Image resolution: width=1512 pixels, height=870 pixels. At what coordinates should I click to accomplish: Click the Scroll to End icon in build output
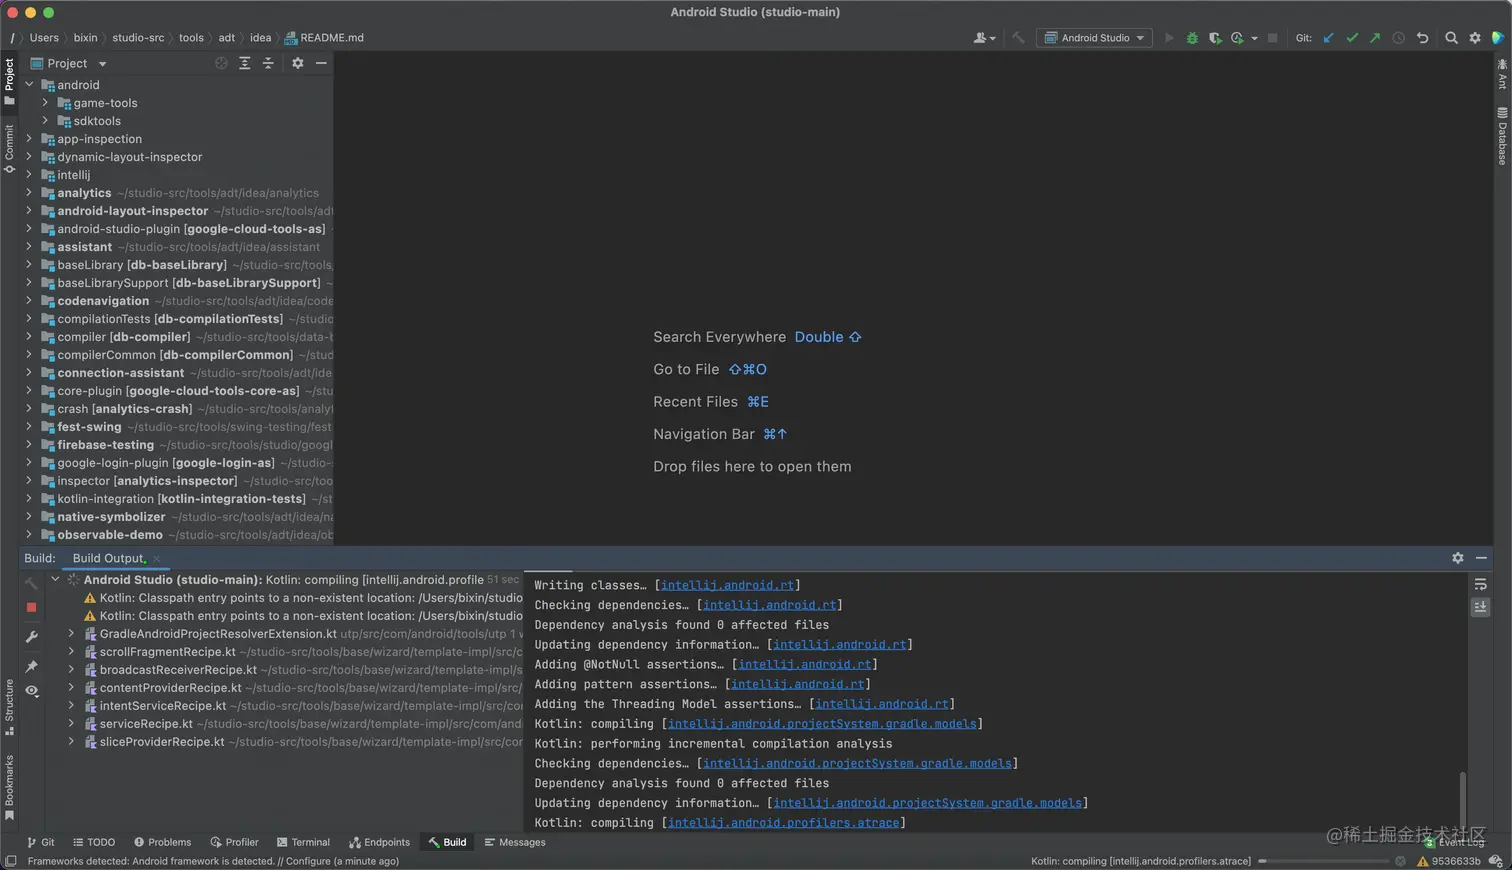1481,607
